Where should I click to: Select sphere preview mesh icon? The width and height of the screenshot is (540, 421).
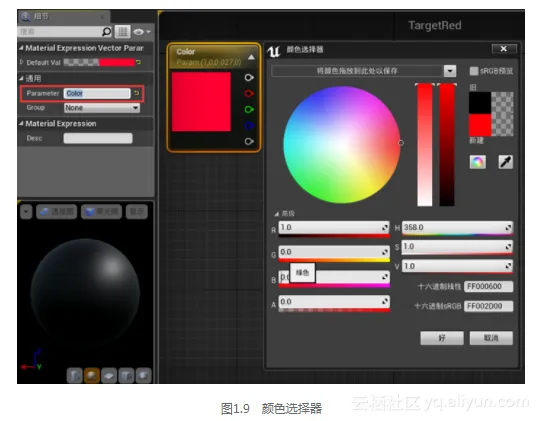[x=91, y=376]
